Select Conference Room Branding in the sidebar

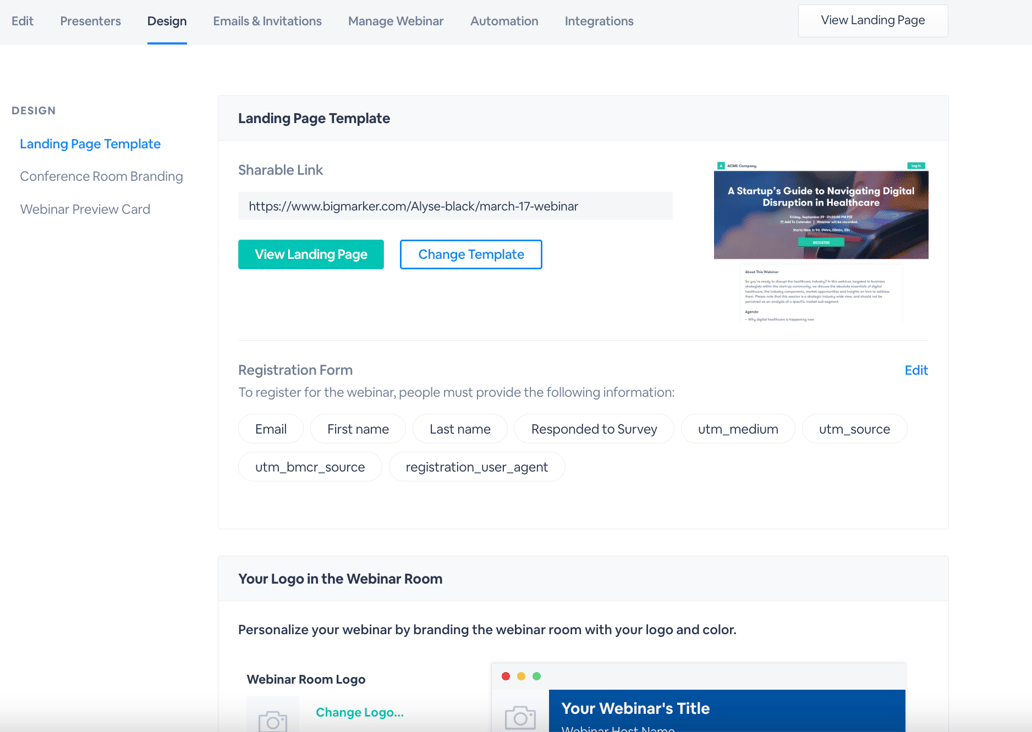point(101,176)
